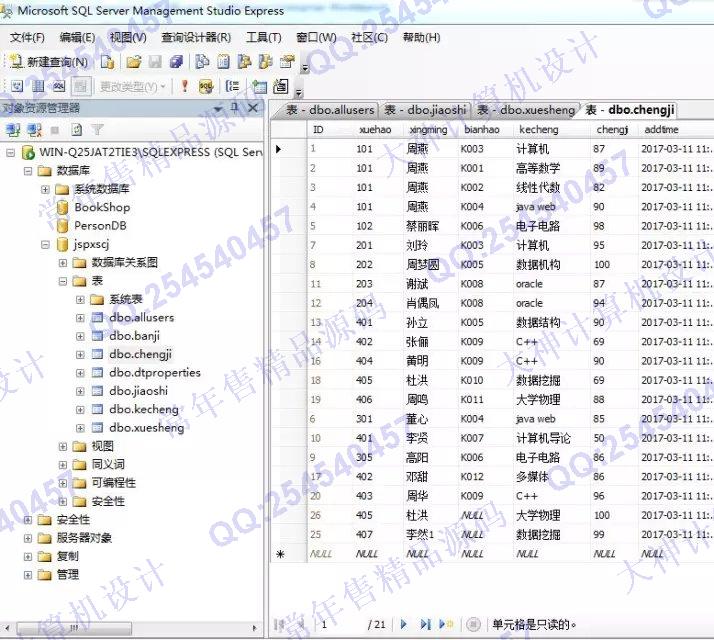Click the Save disk icon in toolbar
Viewport: 714px width, 640px height.
click(155, 62)
